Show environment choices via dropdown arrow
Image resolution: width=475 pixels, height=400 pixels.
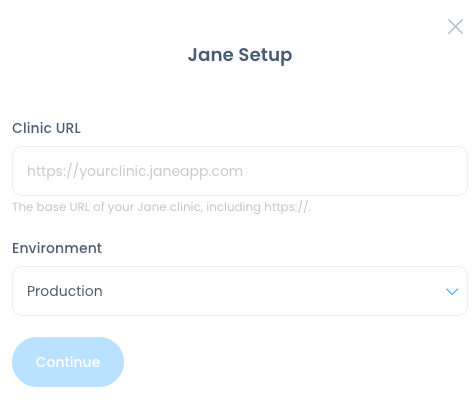[452, 292]
